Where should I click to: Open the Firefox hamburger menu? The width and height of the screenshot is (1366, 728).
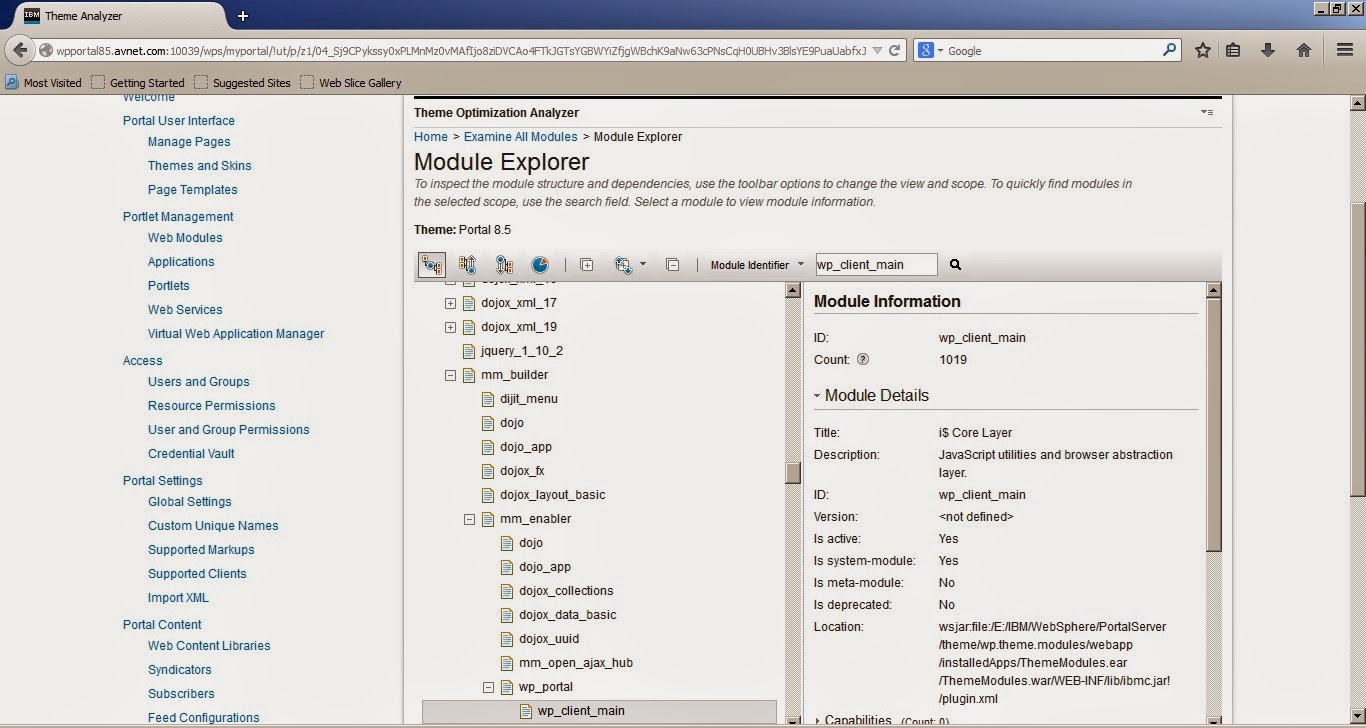coord(1345,50)
